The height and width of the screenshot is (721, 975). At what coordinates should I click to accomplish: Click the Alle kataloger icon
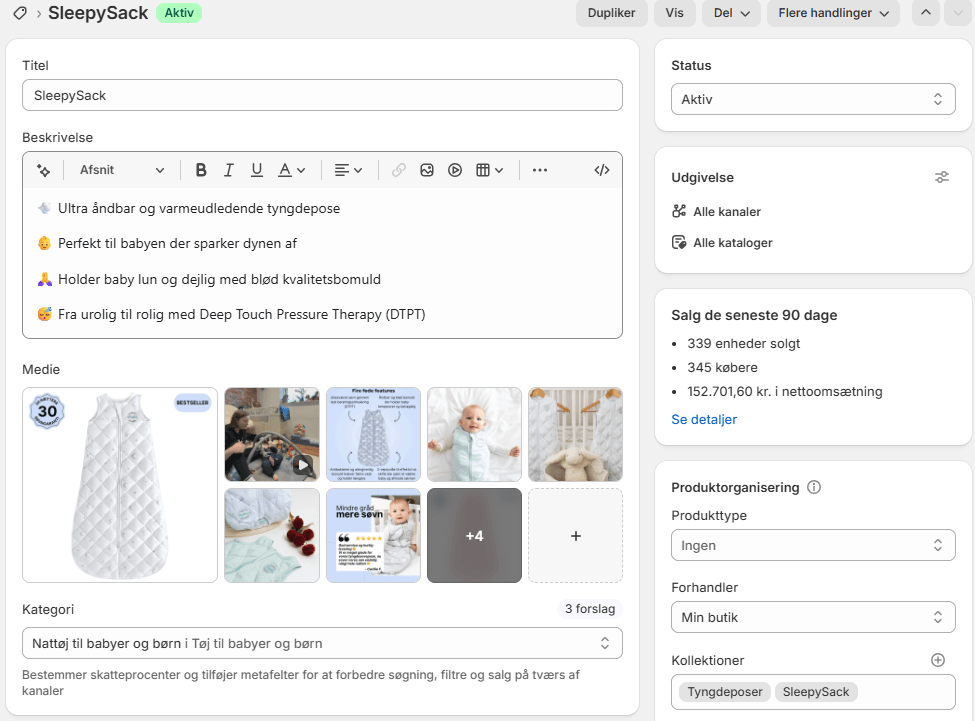(x=679, y=242)
